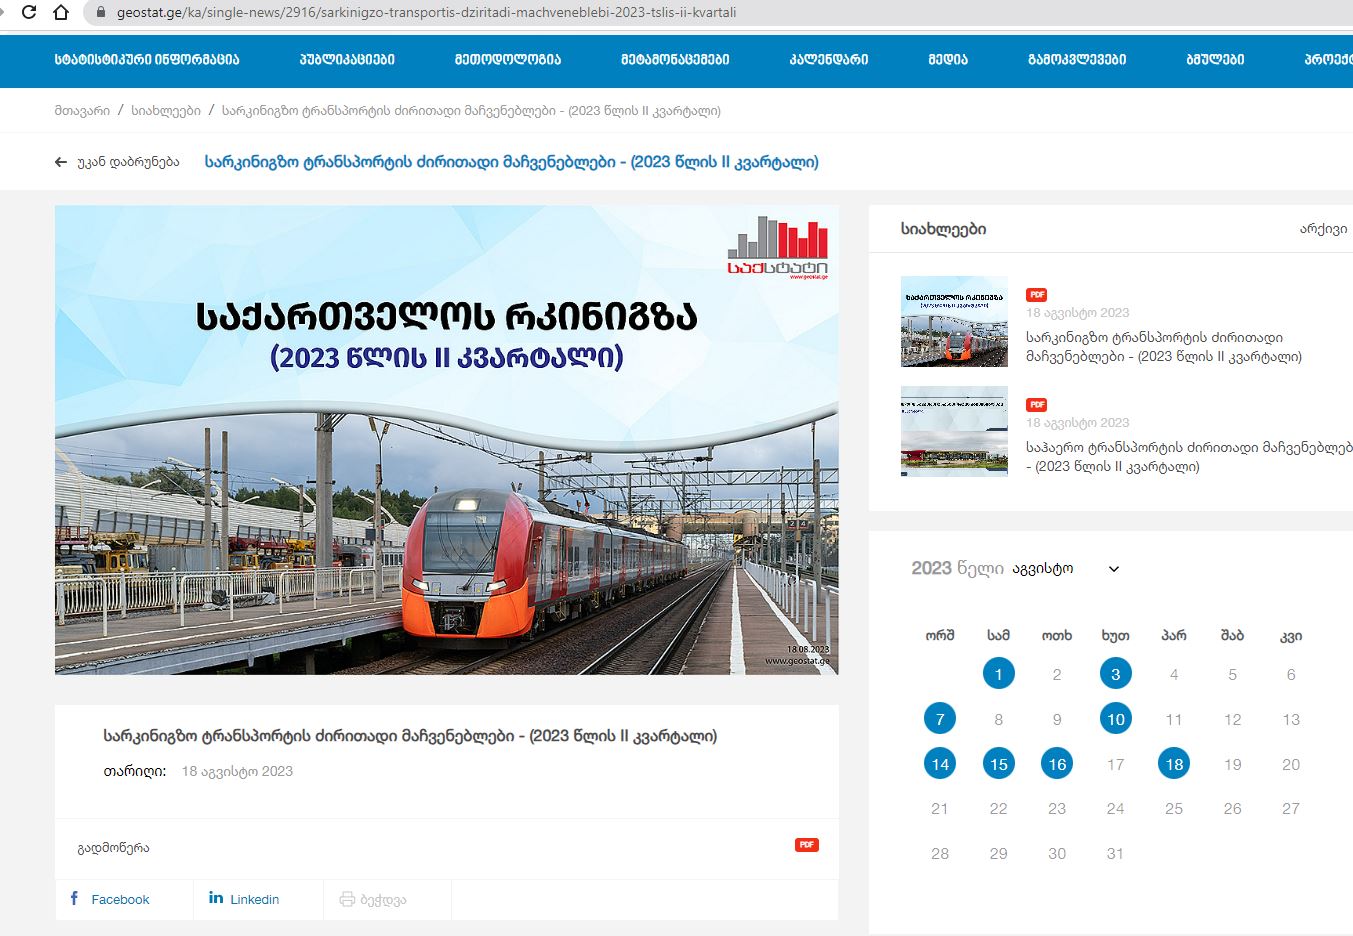The width and height of the screenshot is (1353, 936).
Task: Click PDF badge of the air transport news item
Action: 1037,405
